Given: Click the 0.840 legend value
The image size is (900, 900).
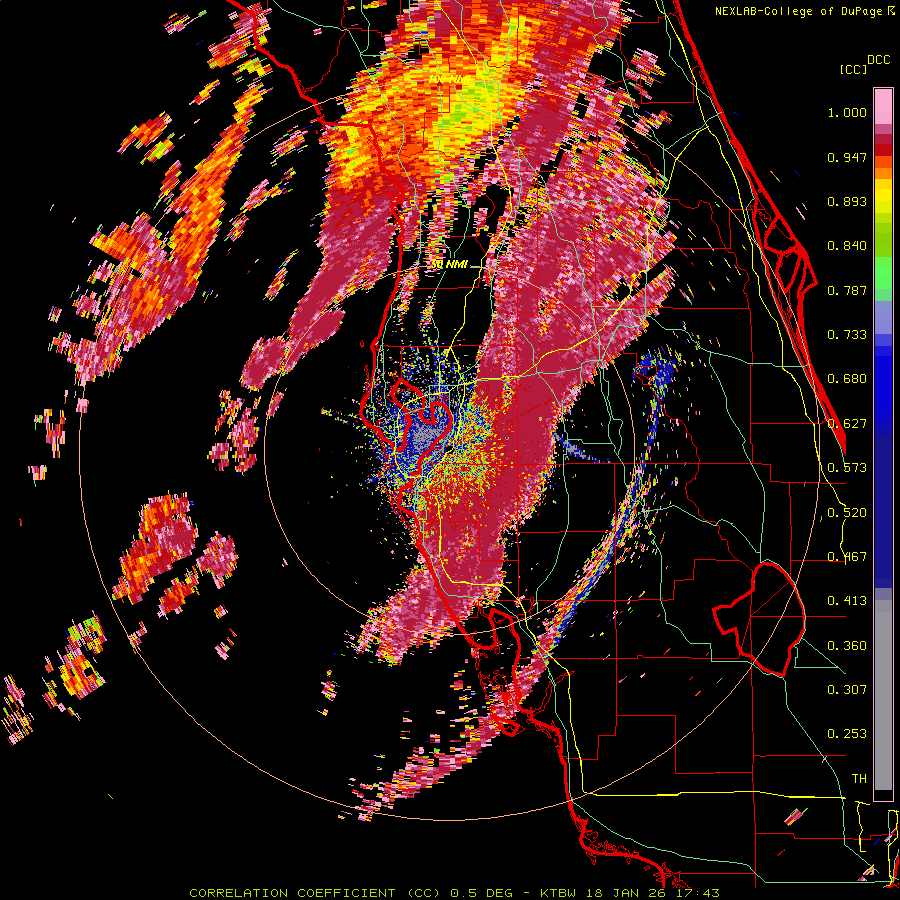Looking at the screenshot, I should click(847, 246).
